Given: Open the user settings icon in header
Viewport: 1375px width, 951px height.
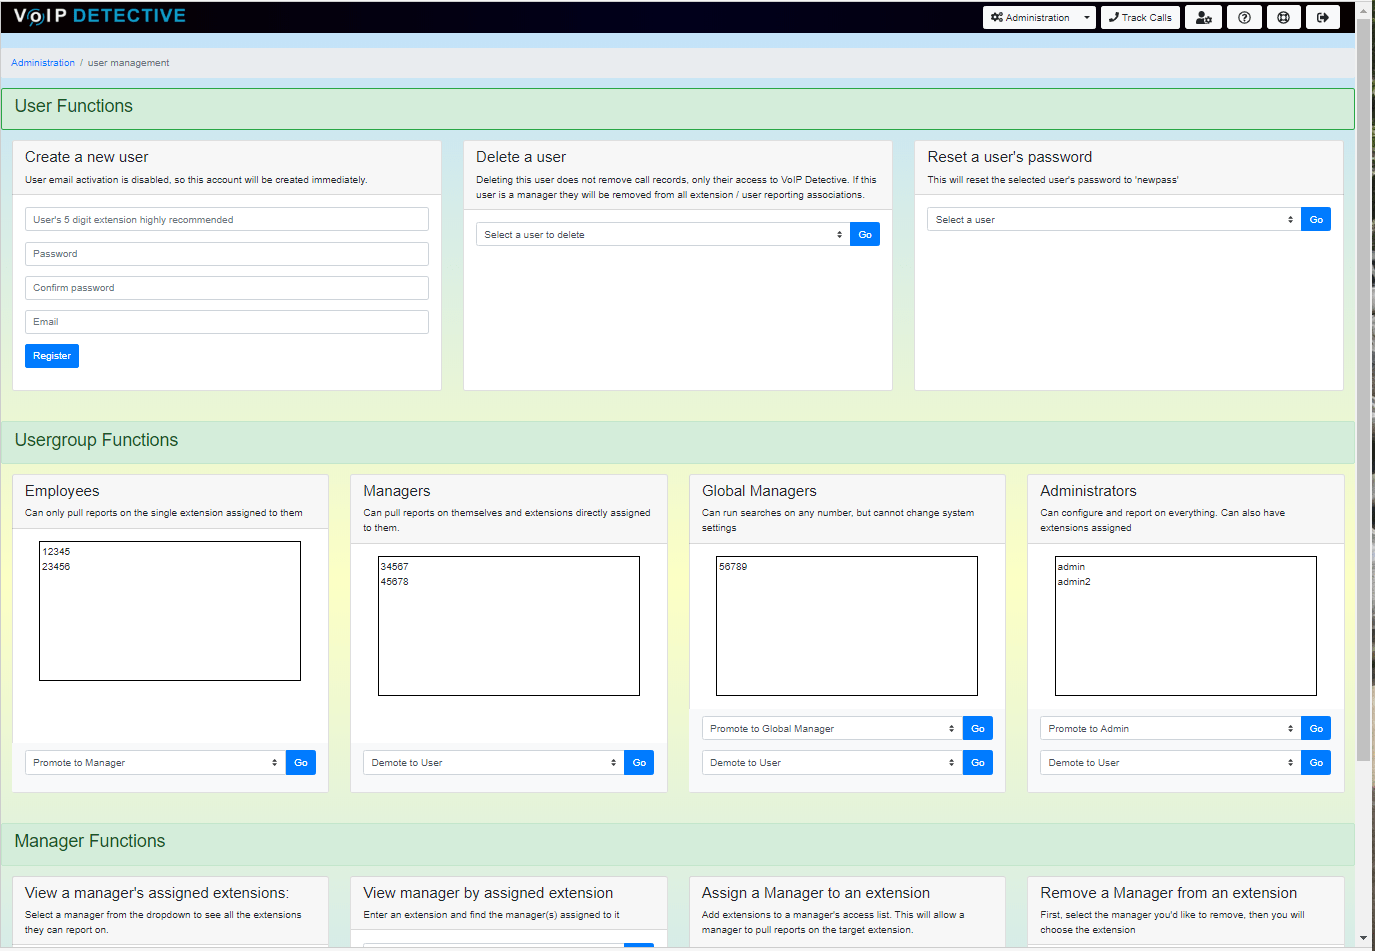Looking at the screenshot, I should point(1203,17).
